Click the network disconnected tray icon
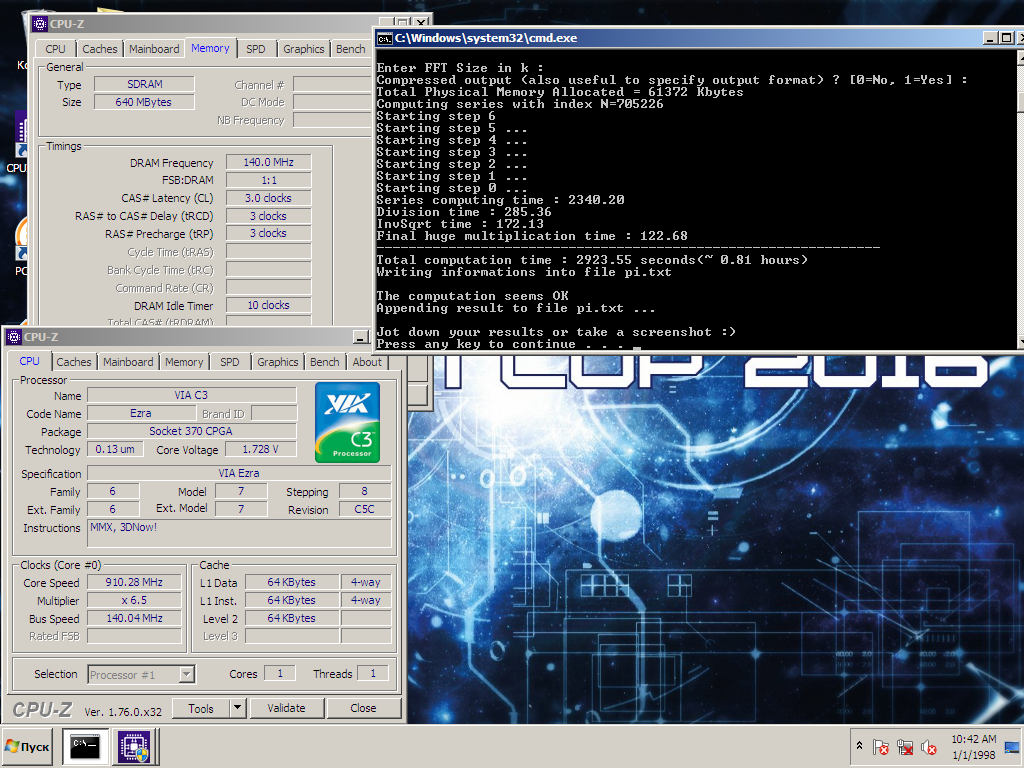Image resolution: width=1024 pixels, height=768 pixels. (x=904, y=746)
